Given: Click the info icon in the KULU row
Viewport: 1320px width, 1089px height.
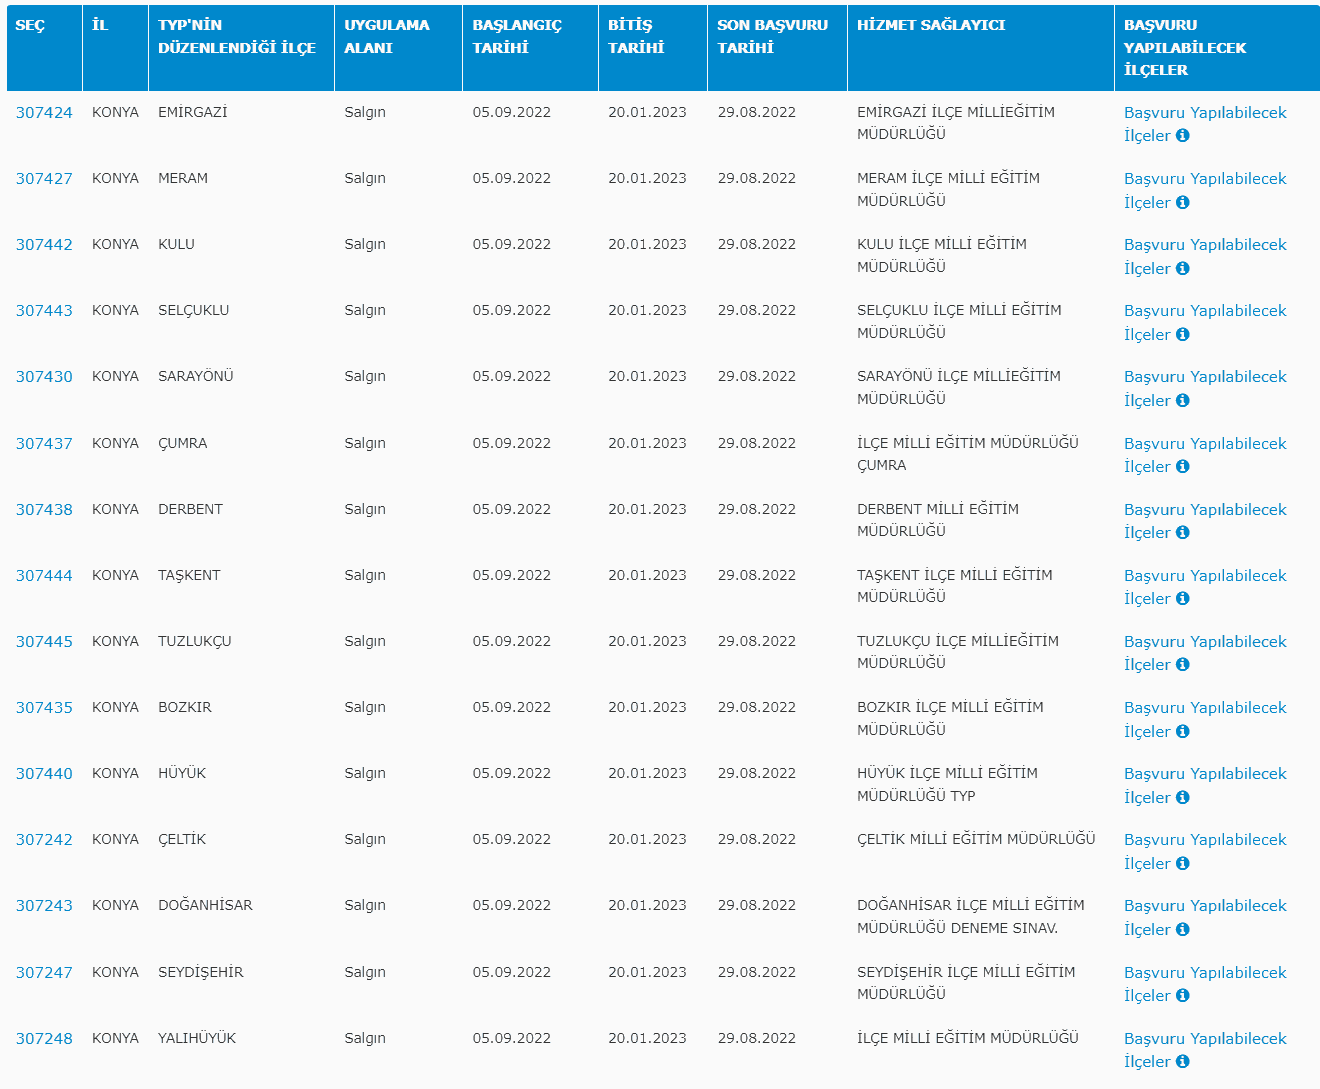Looking at the screenshot, I should 1182,268.
